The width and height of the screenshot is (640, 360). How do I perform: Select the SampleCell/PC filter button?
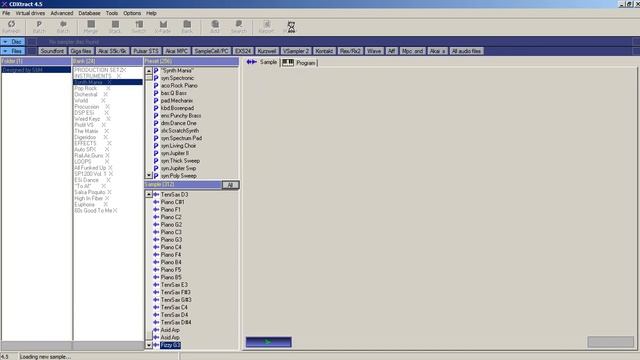[211, 51]
